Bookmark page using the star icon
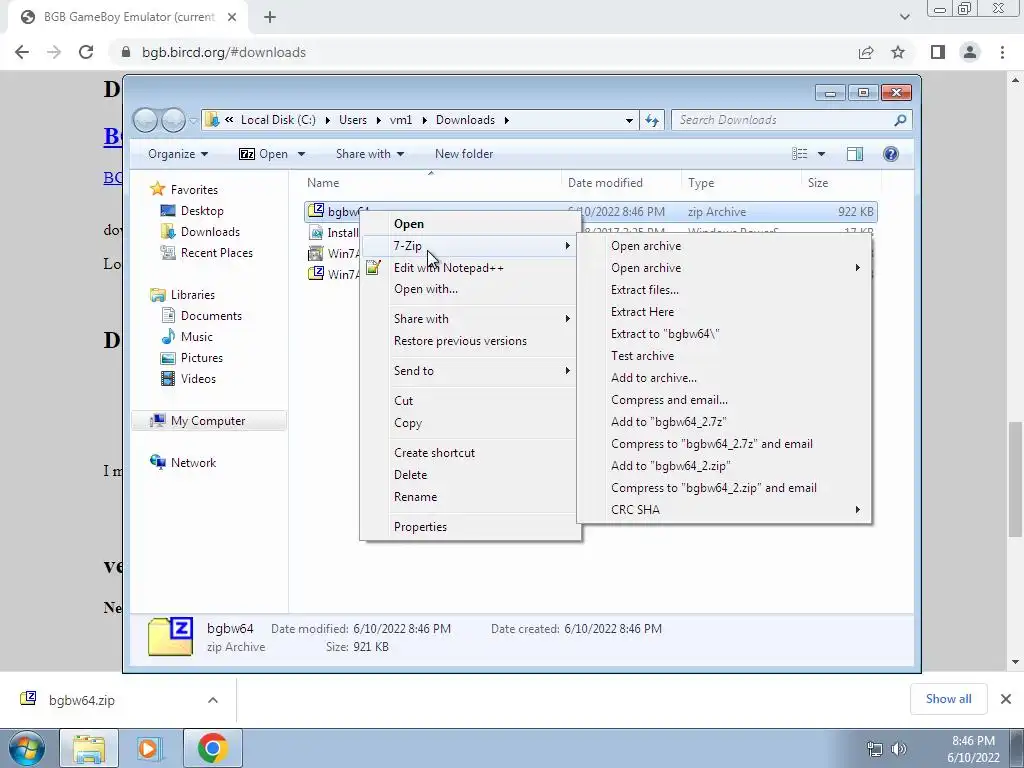This screenshot has height=768, width=1024. (898, 52)
